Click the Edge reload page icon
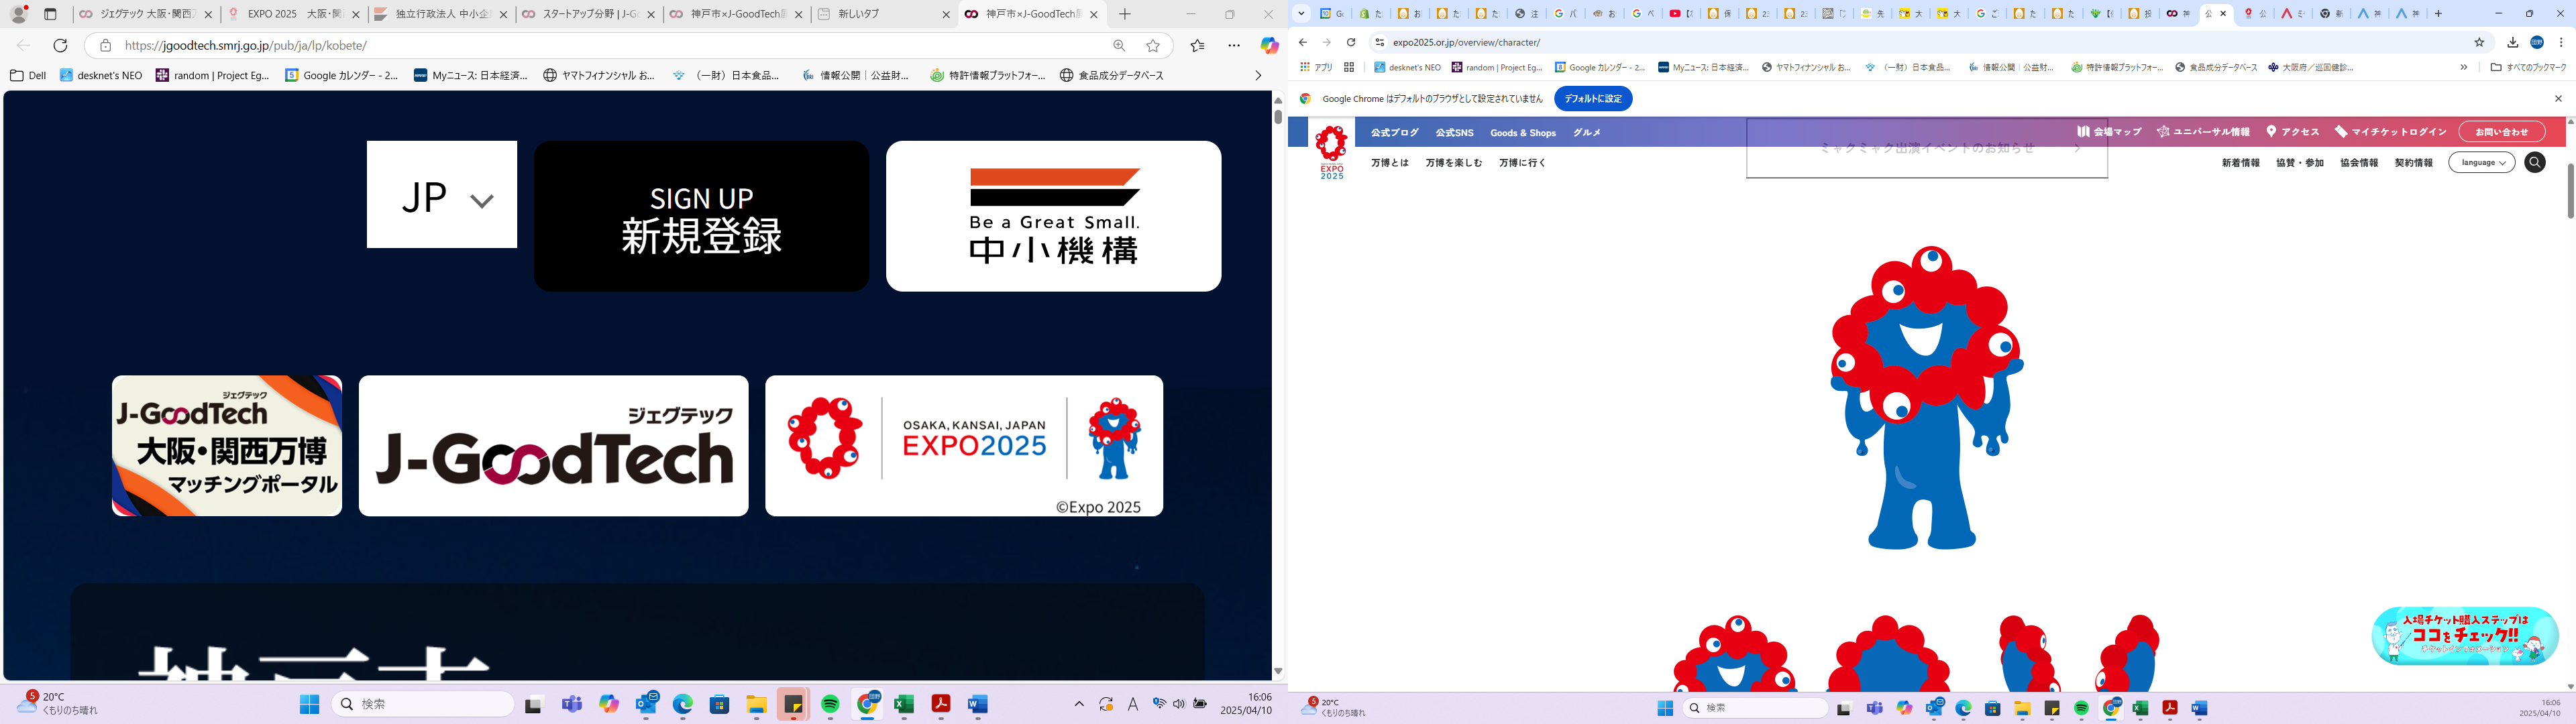 pos(60,46)
